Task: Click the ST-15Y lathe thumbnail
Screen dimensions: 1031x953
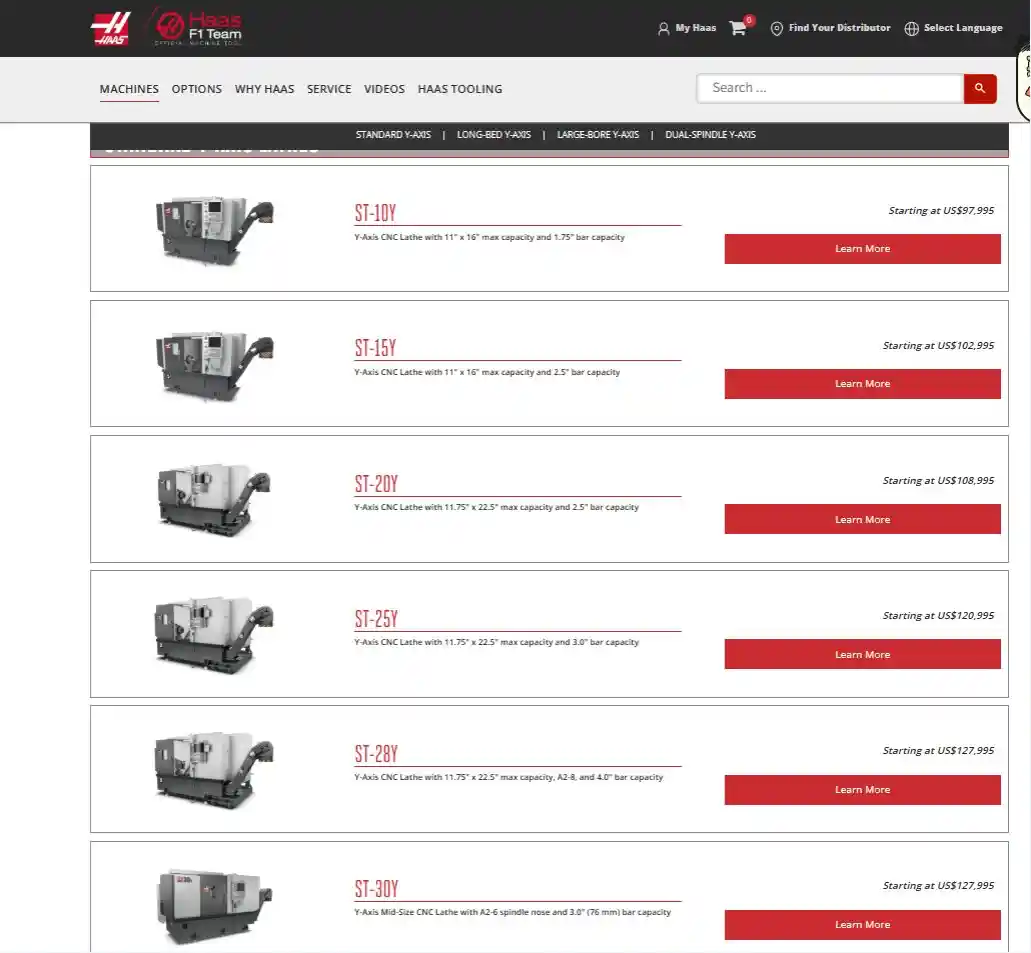Action: 214,364
